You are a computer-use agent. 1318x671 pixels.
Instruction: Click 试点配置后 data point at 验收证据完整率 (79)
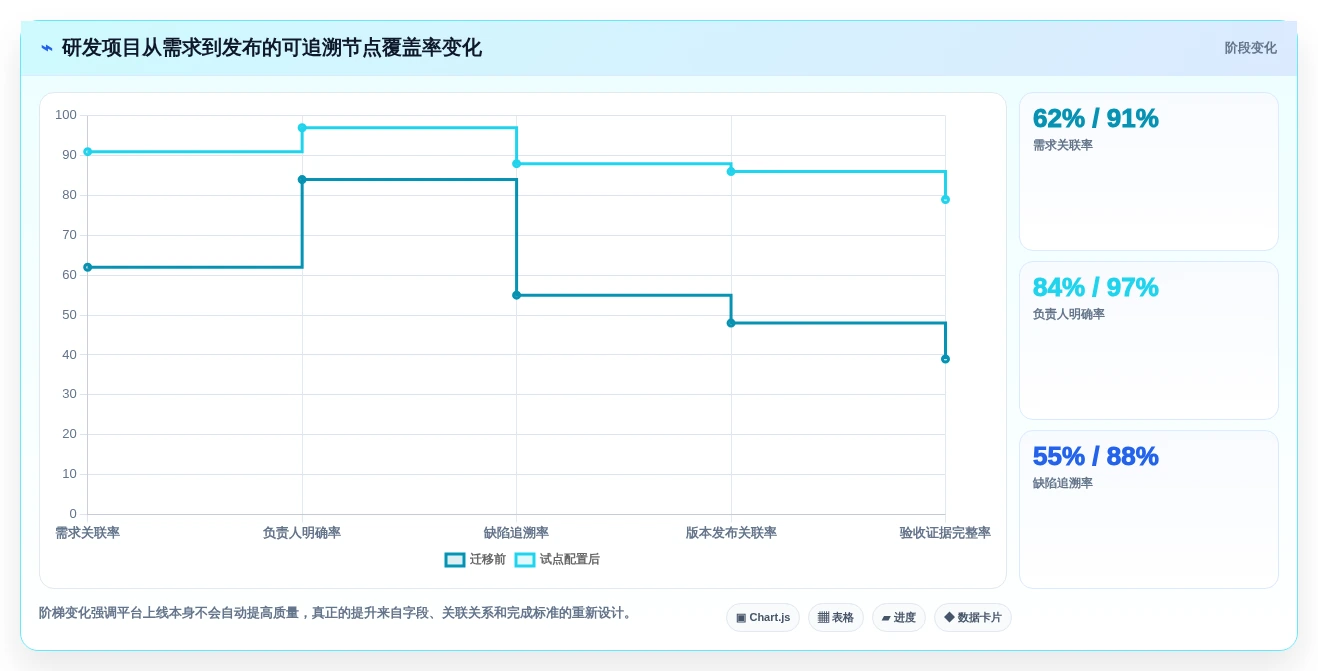point(945,200)
